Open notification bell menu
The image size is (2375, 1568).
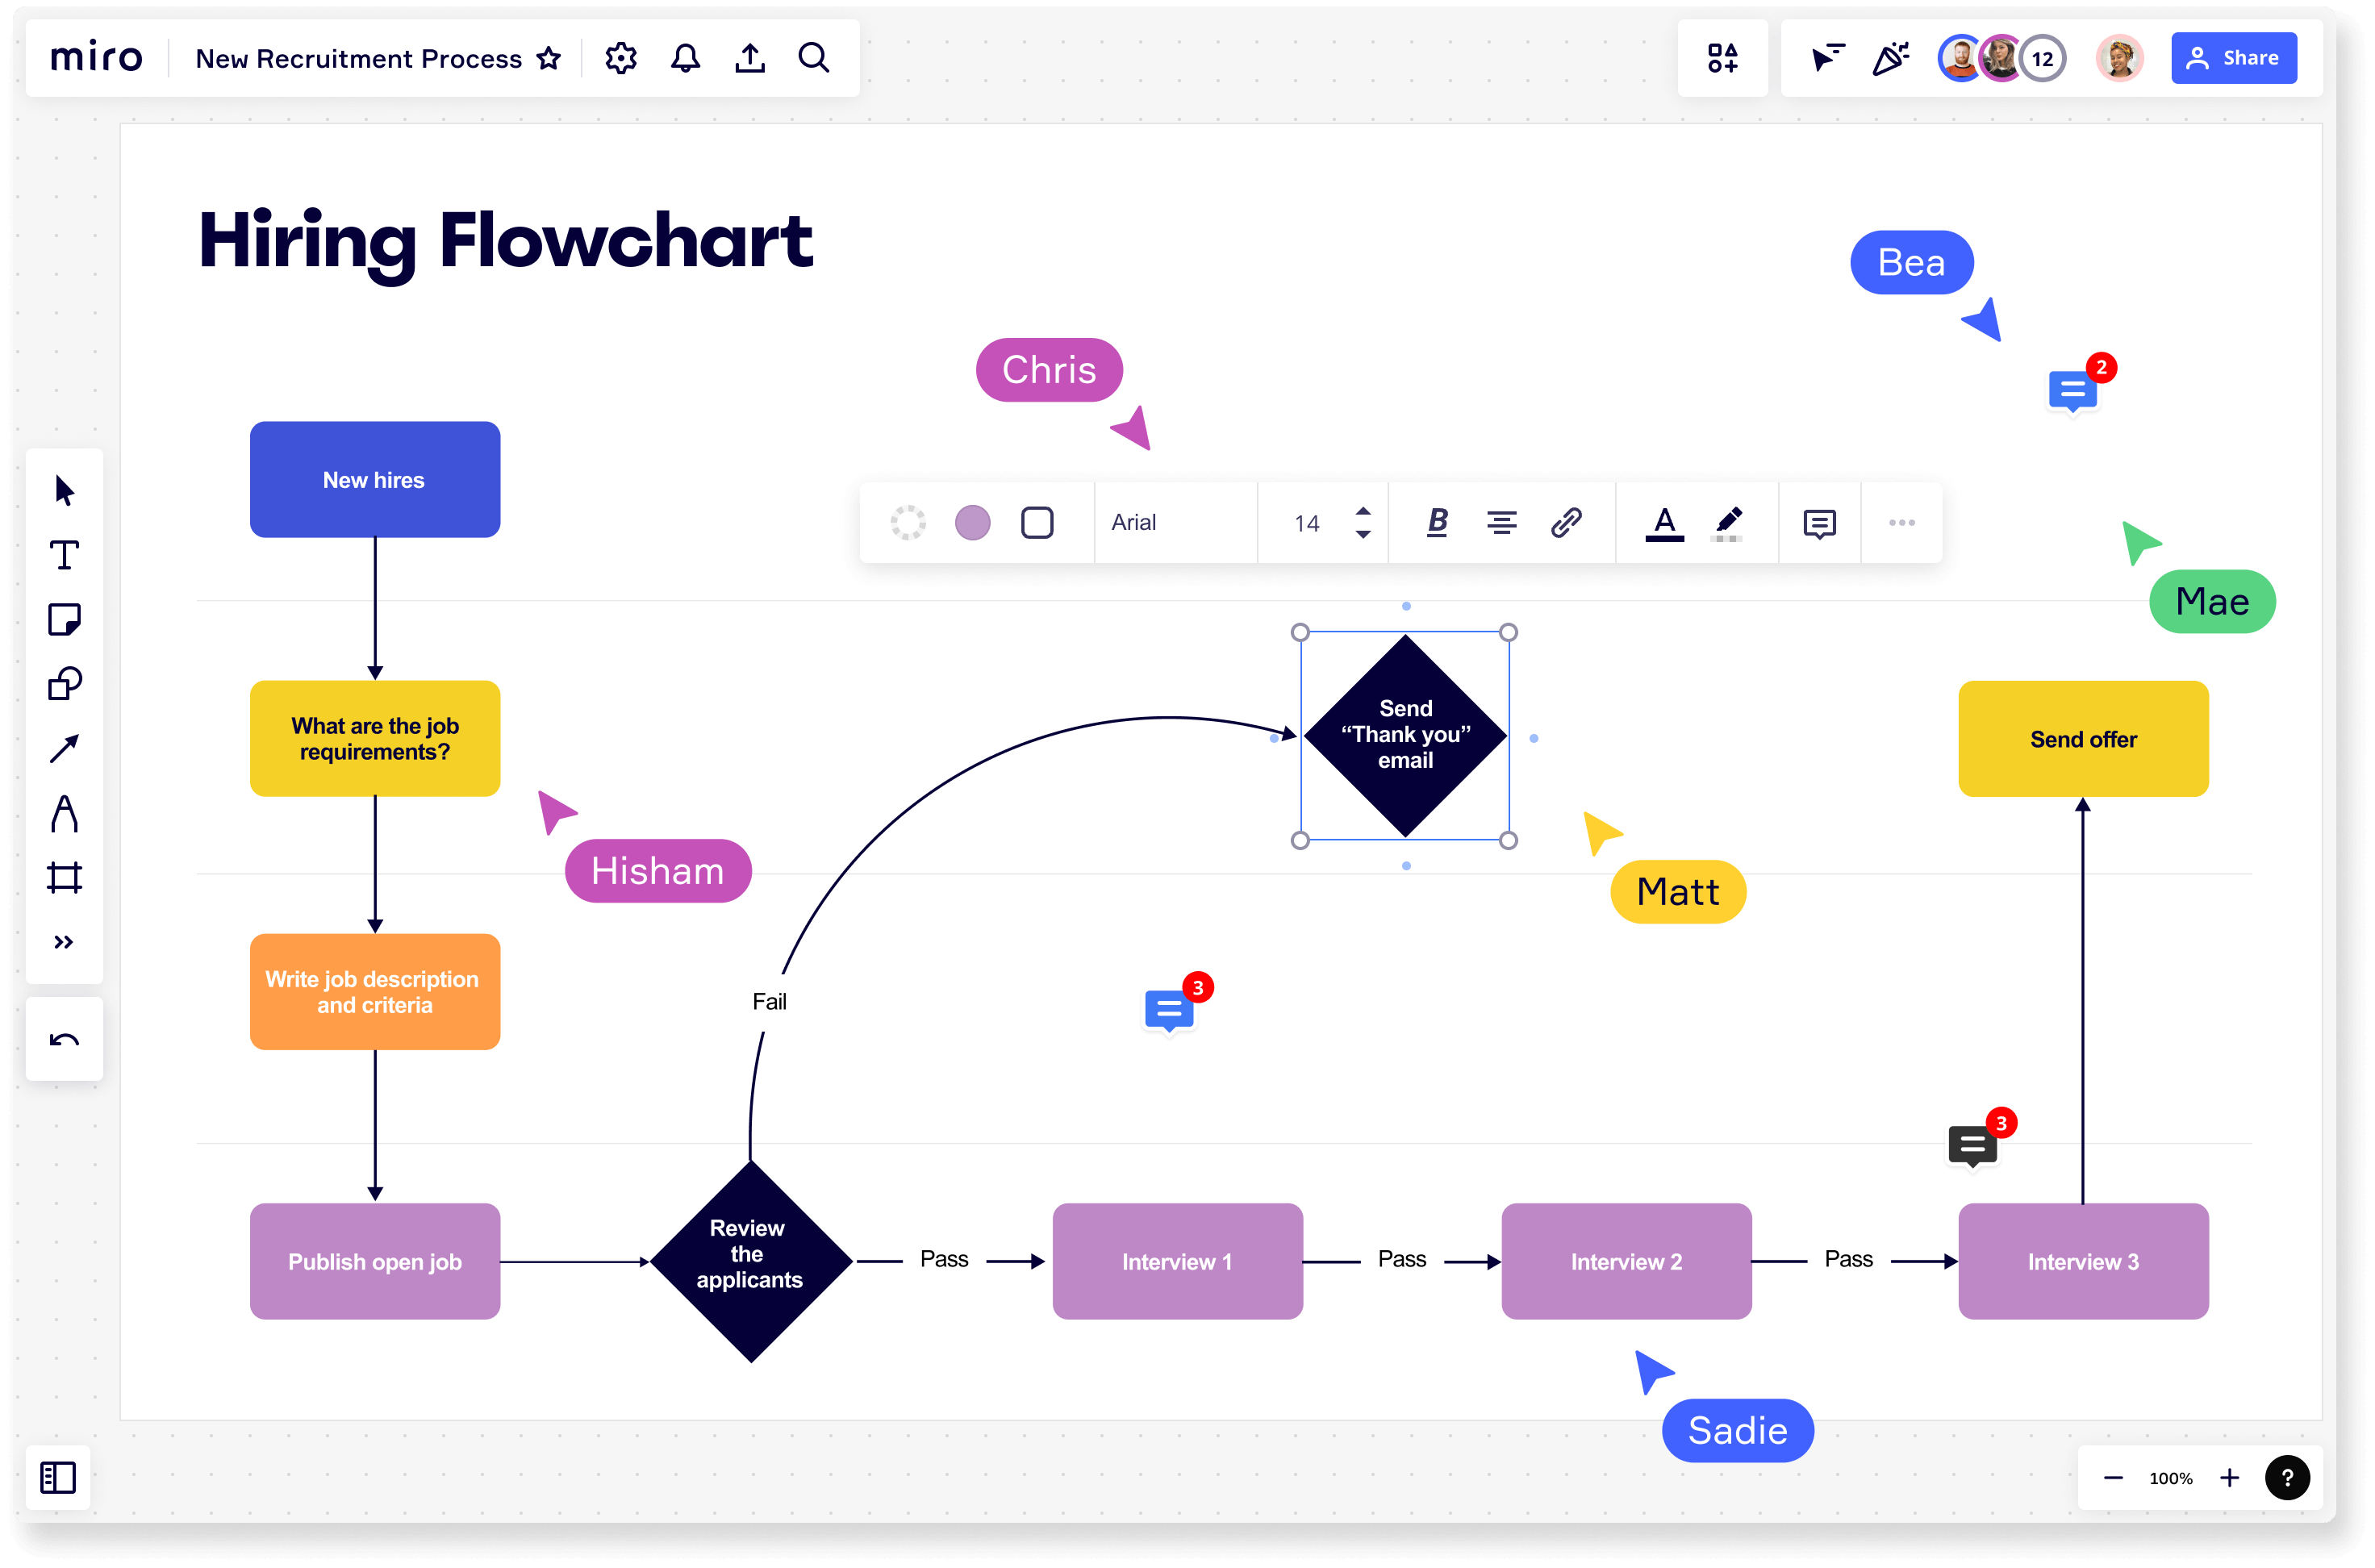point(684,58)
